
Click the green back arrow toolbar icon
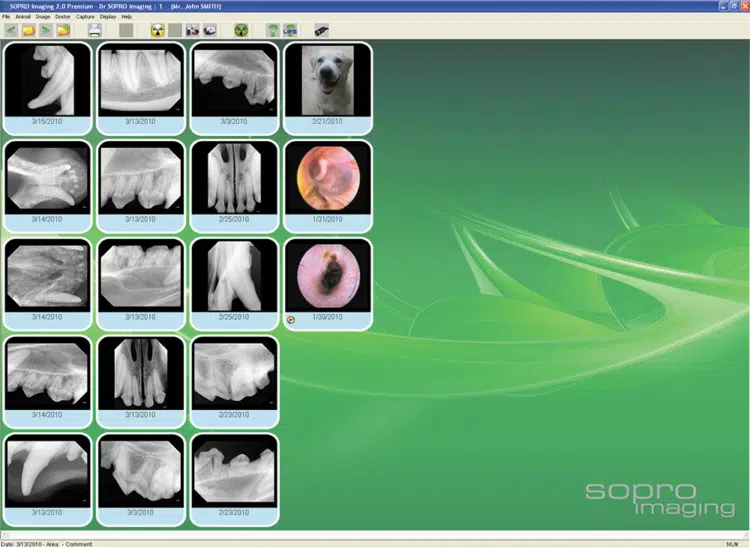[x=11, y=30]
